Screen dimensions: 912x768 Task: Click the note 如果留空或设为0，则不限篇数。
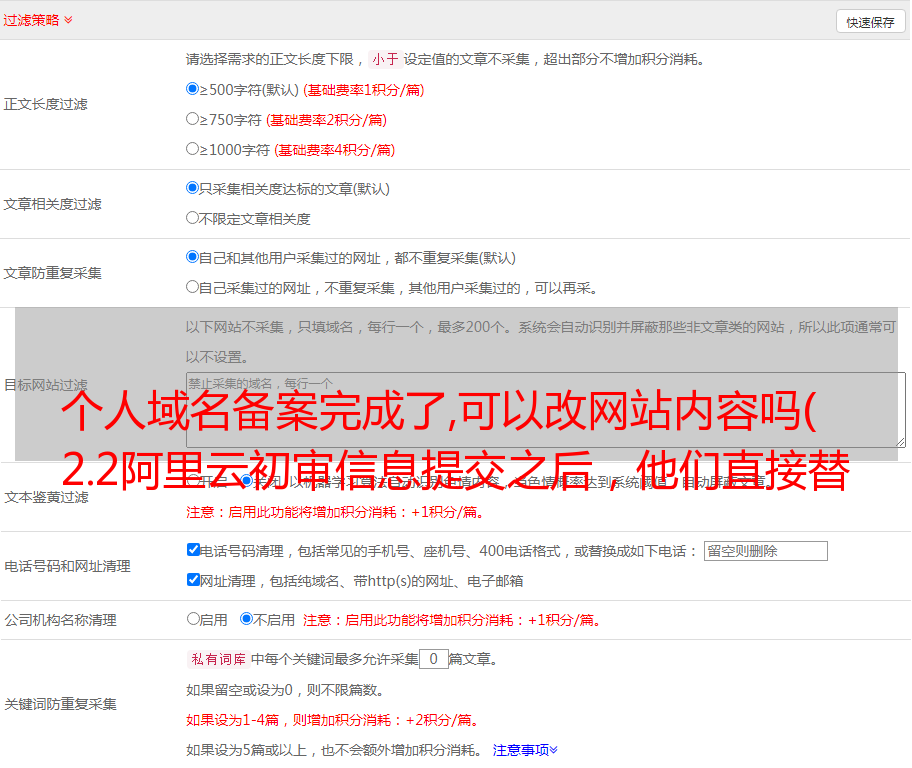pos(285,690)
